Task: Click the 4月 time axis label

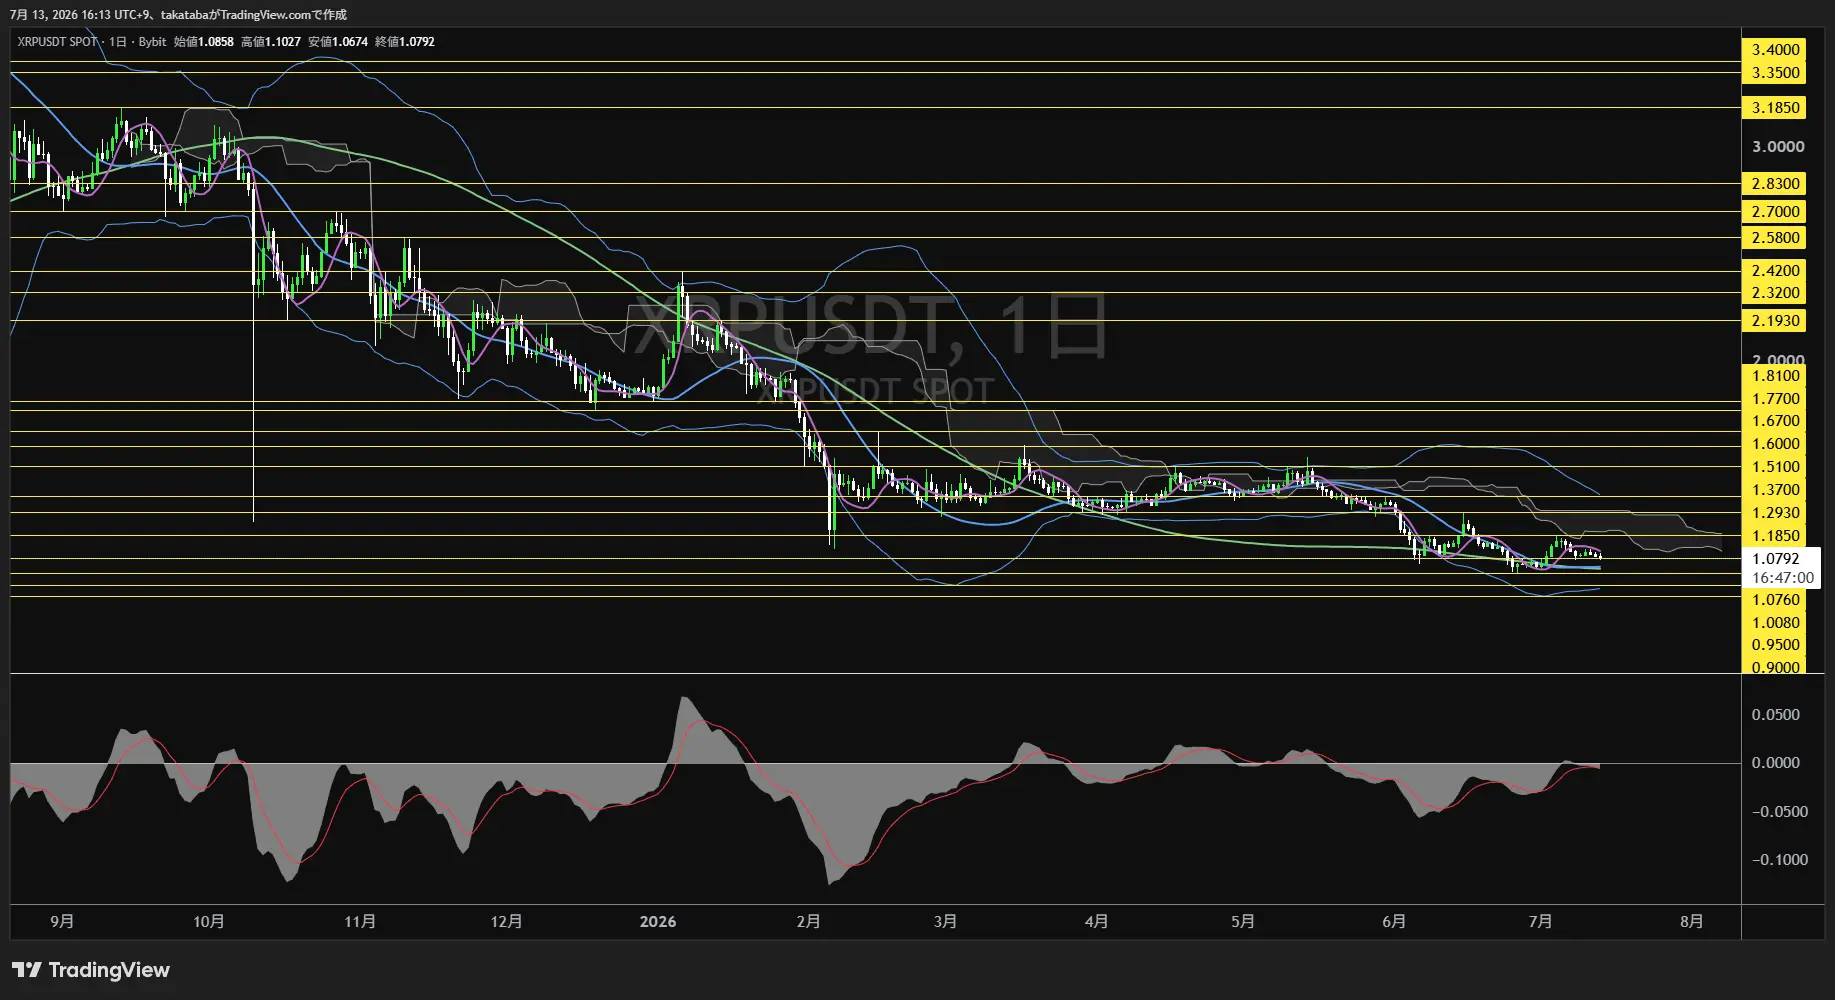Action: tap(1096, 921)
